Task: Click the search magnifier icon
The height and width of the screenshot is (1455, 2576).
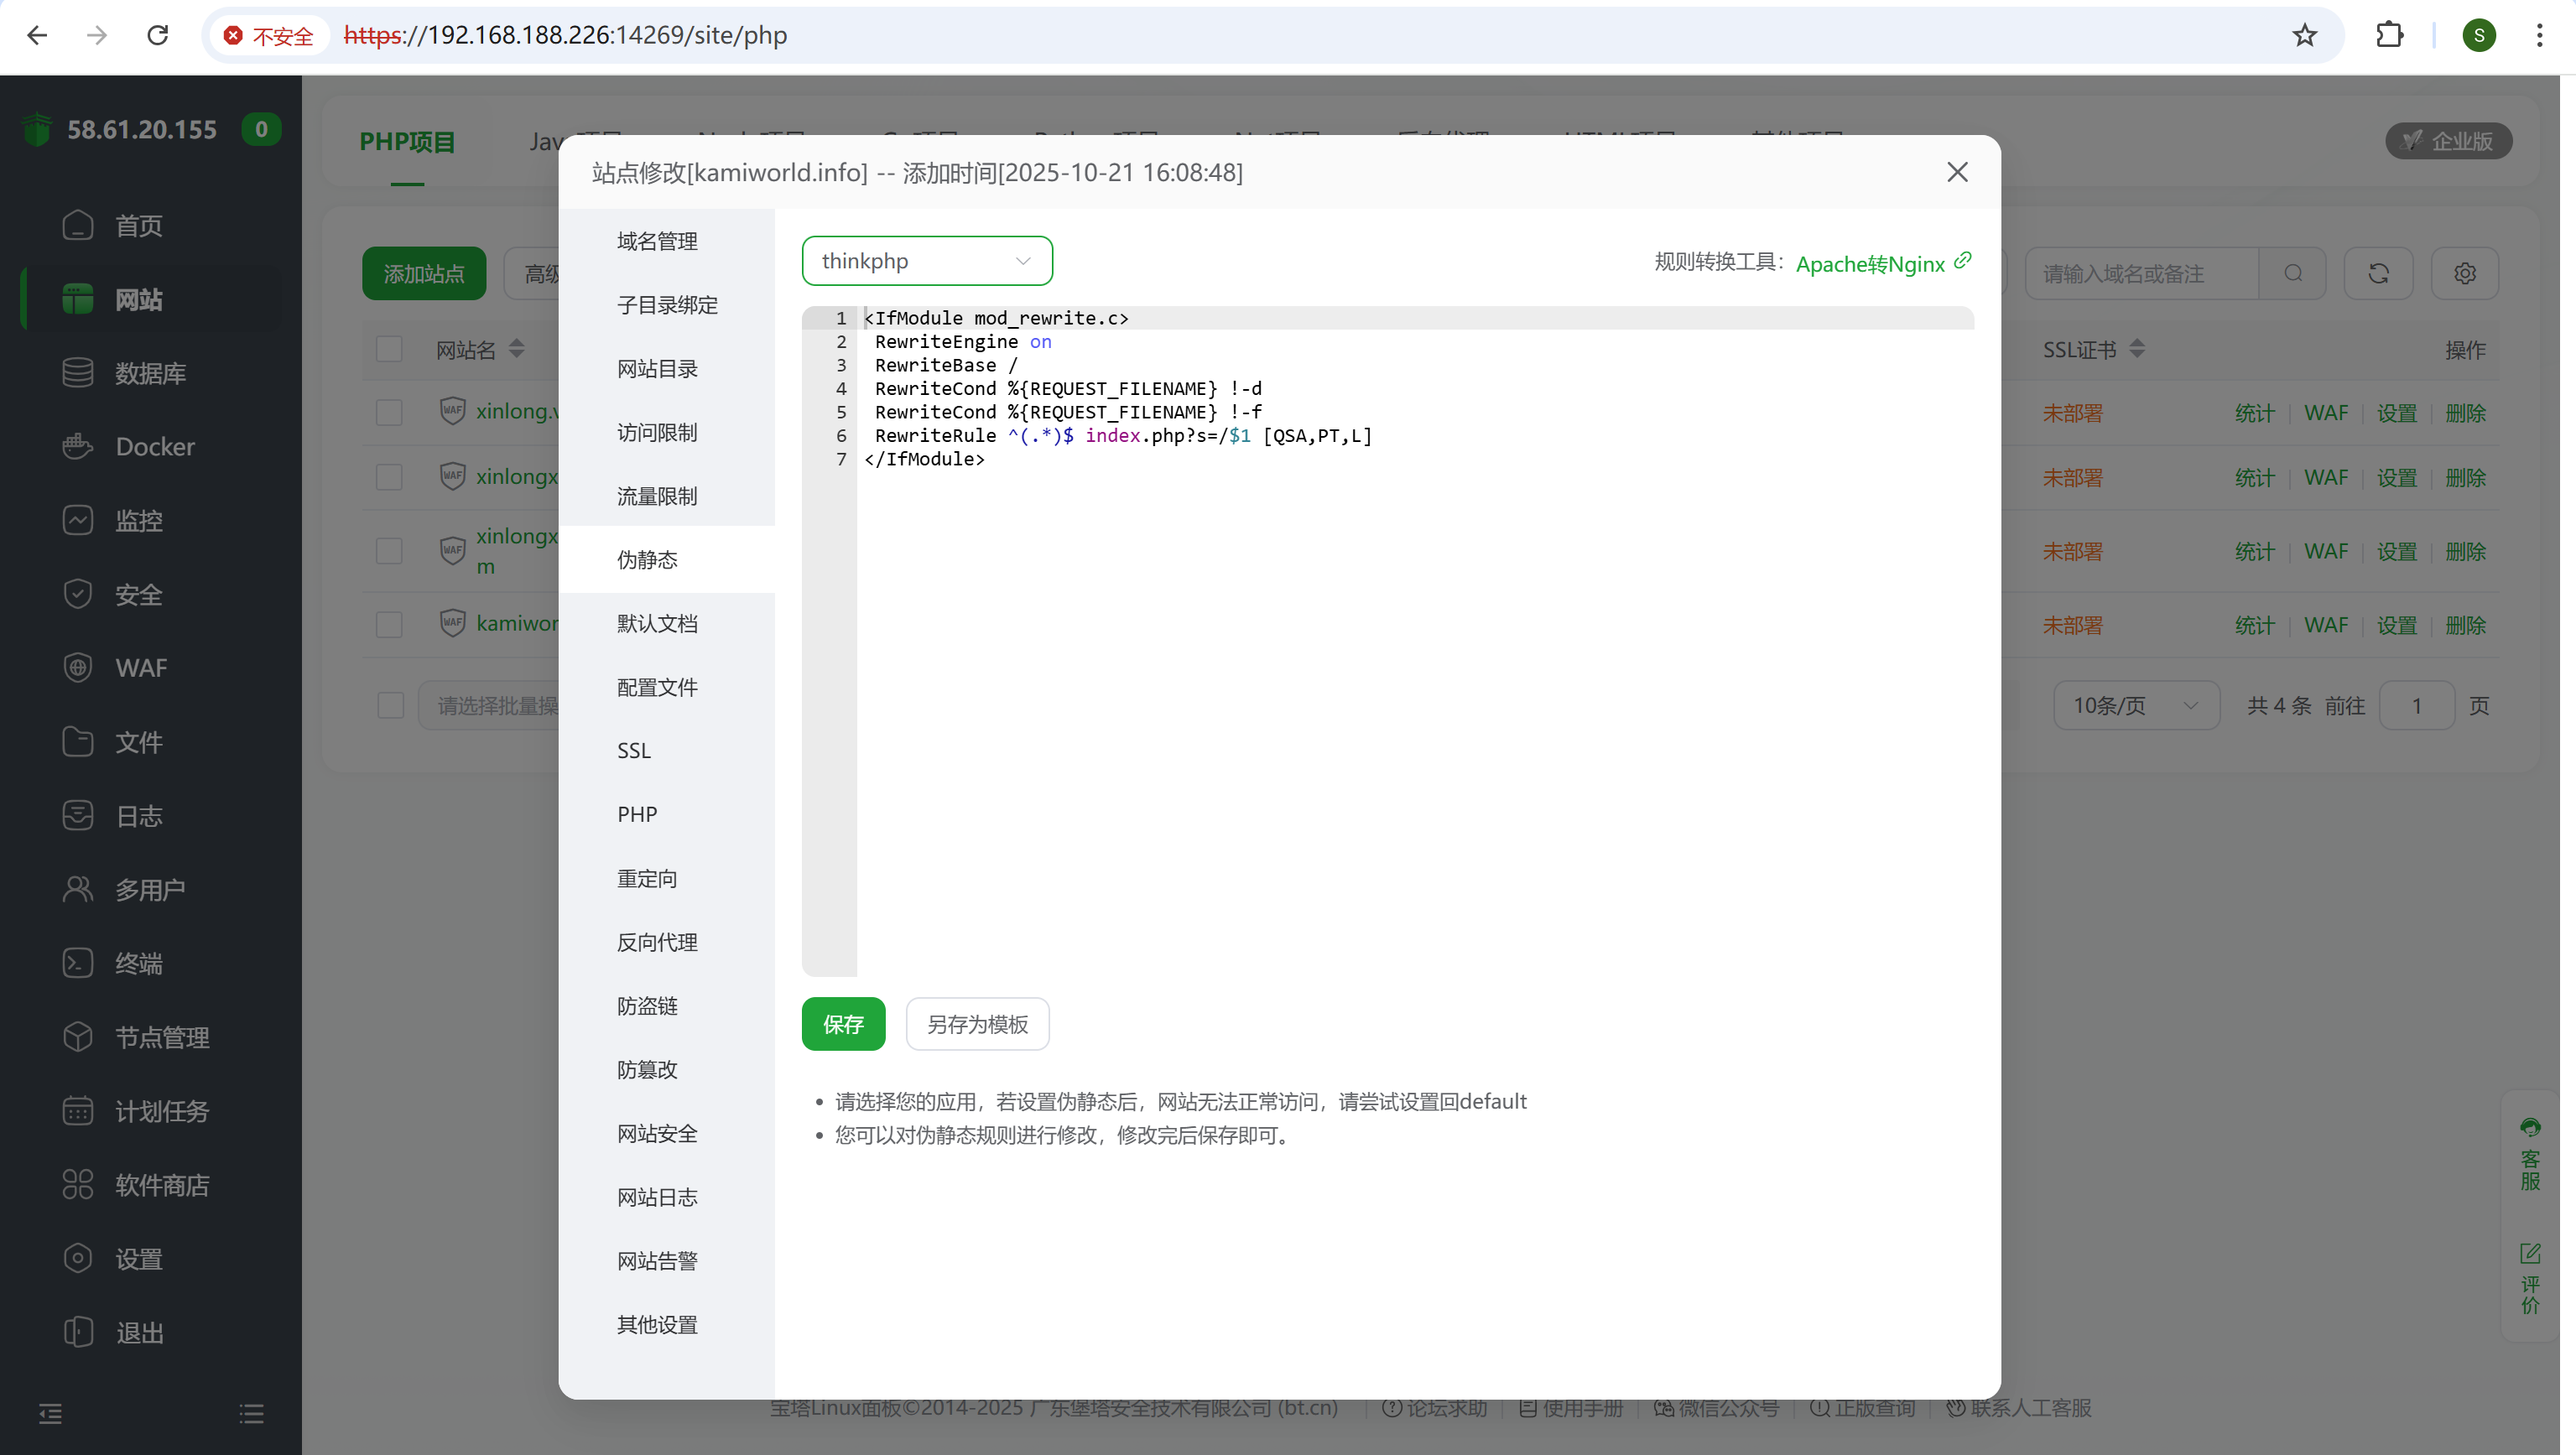Action: point(2293,273)
